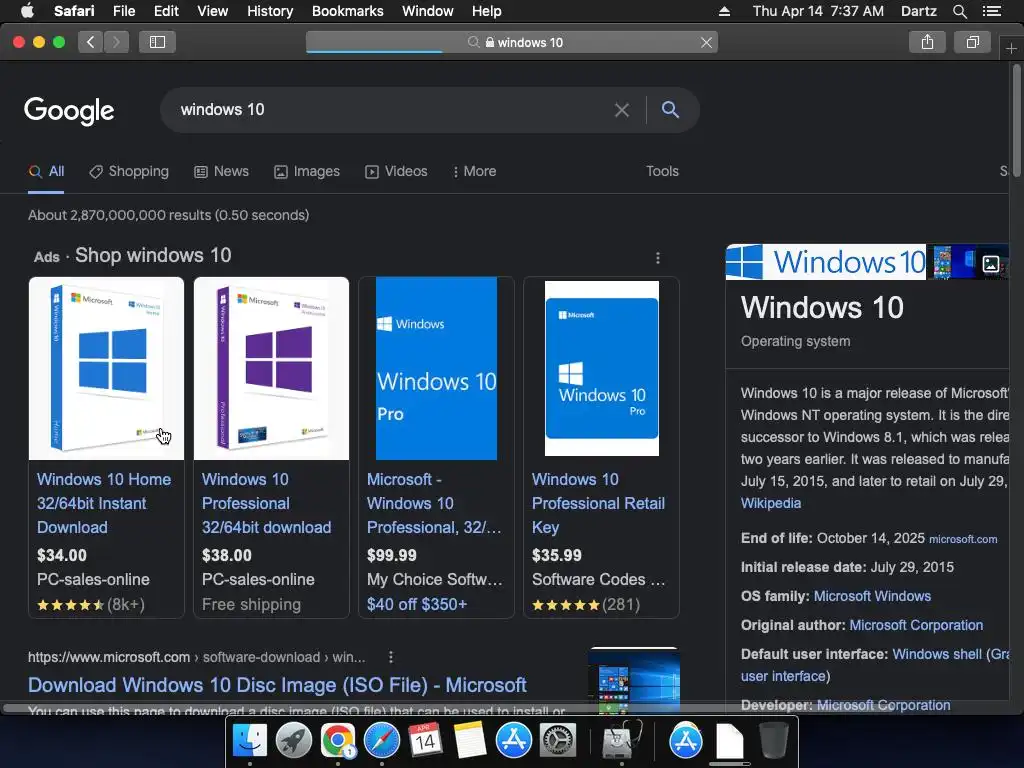Click the Windows 10 Home box thumbnail
The image size is (1024, 768).
[x=106, y=368]
